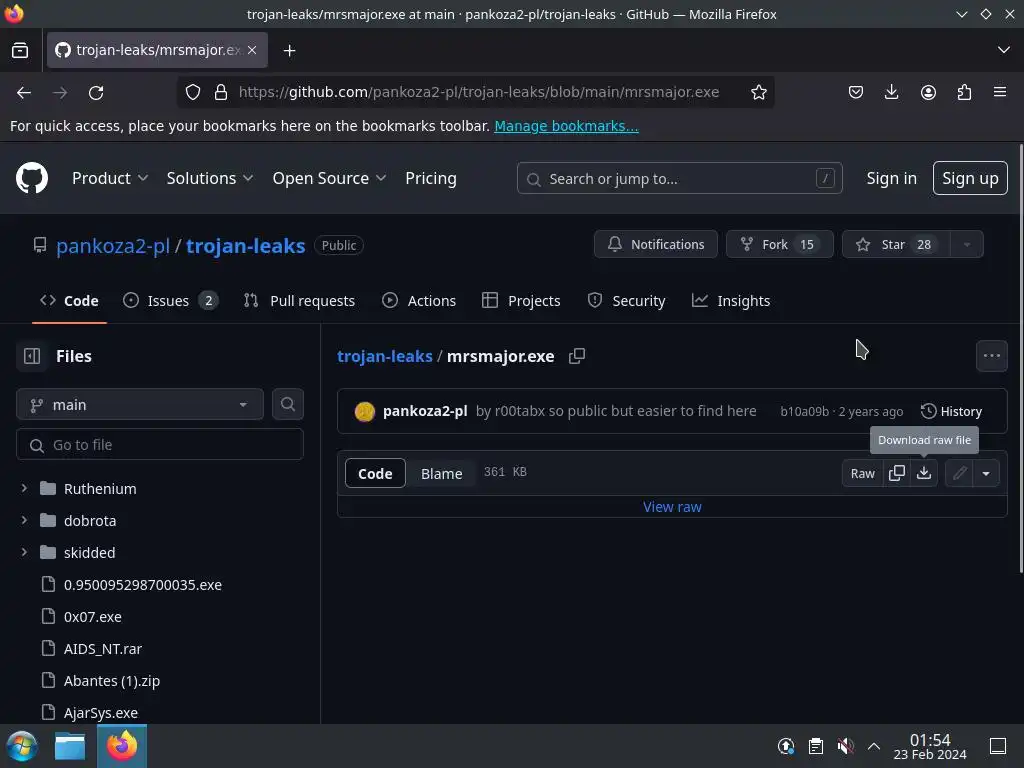This screenshot has height=768, width=1024.
Task: Show site tracking protection shield
Action: [193, 92]
